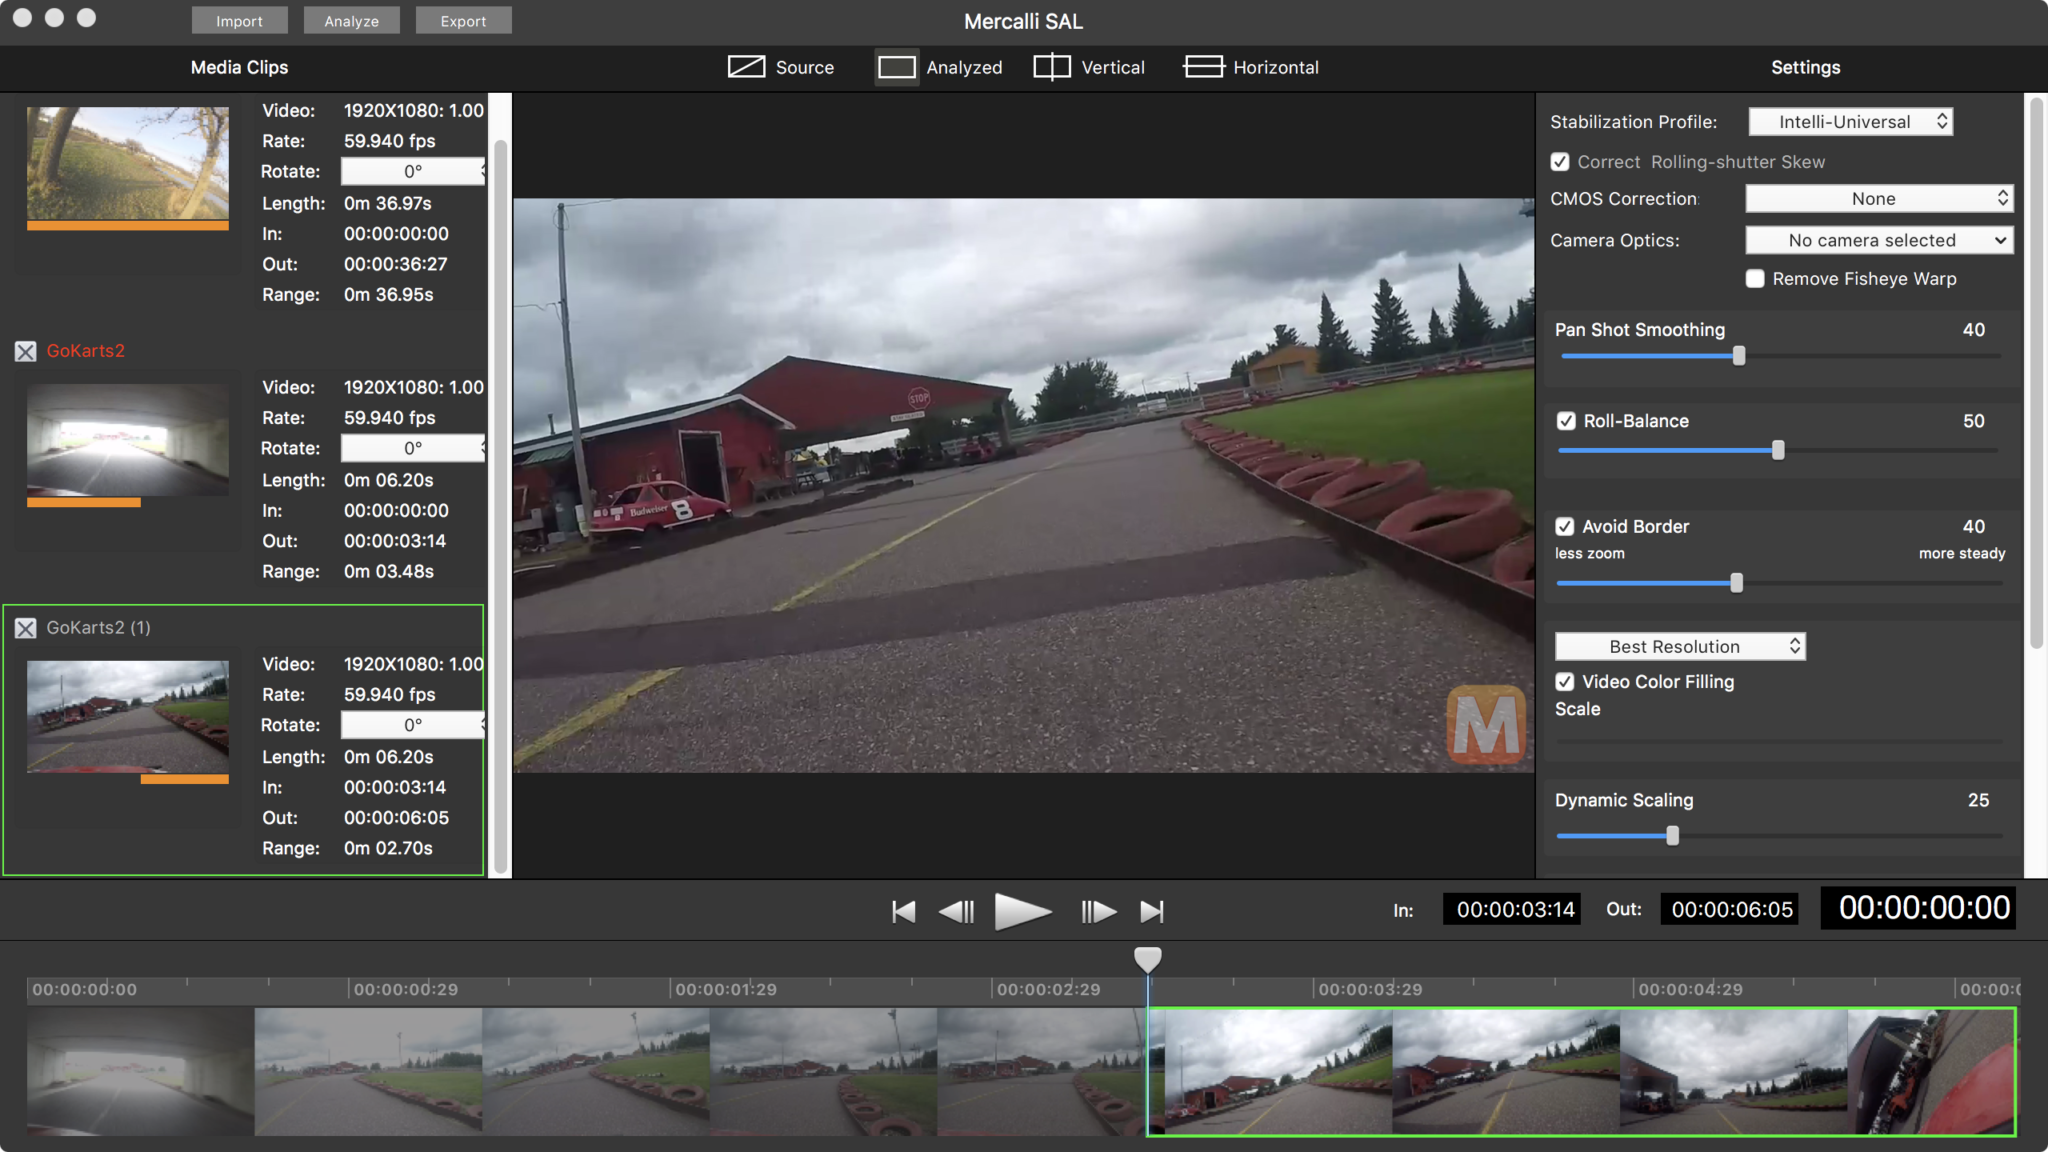Step one frame forward

[1098, 912]
